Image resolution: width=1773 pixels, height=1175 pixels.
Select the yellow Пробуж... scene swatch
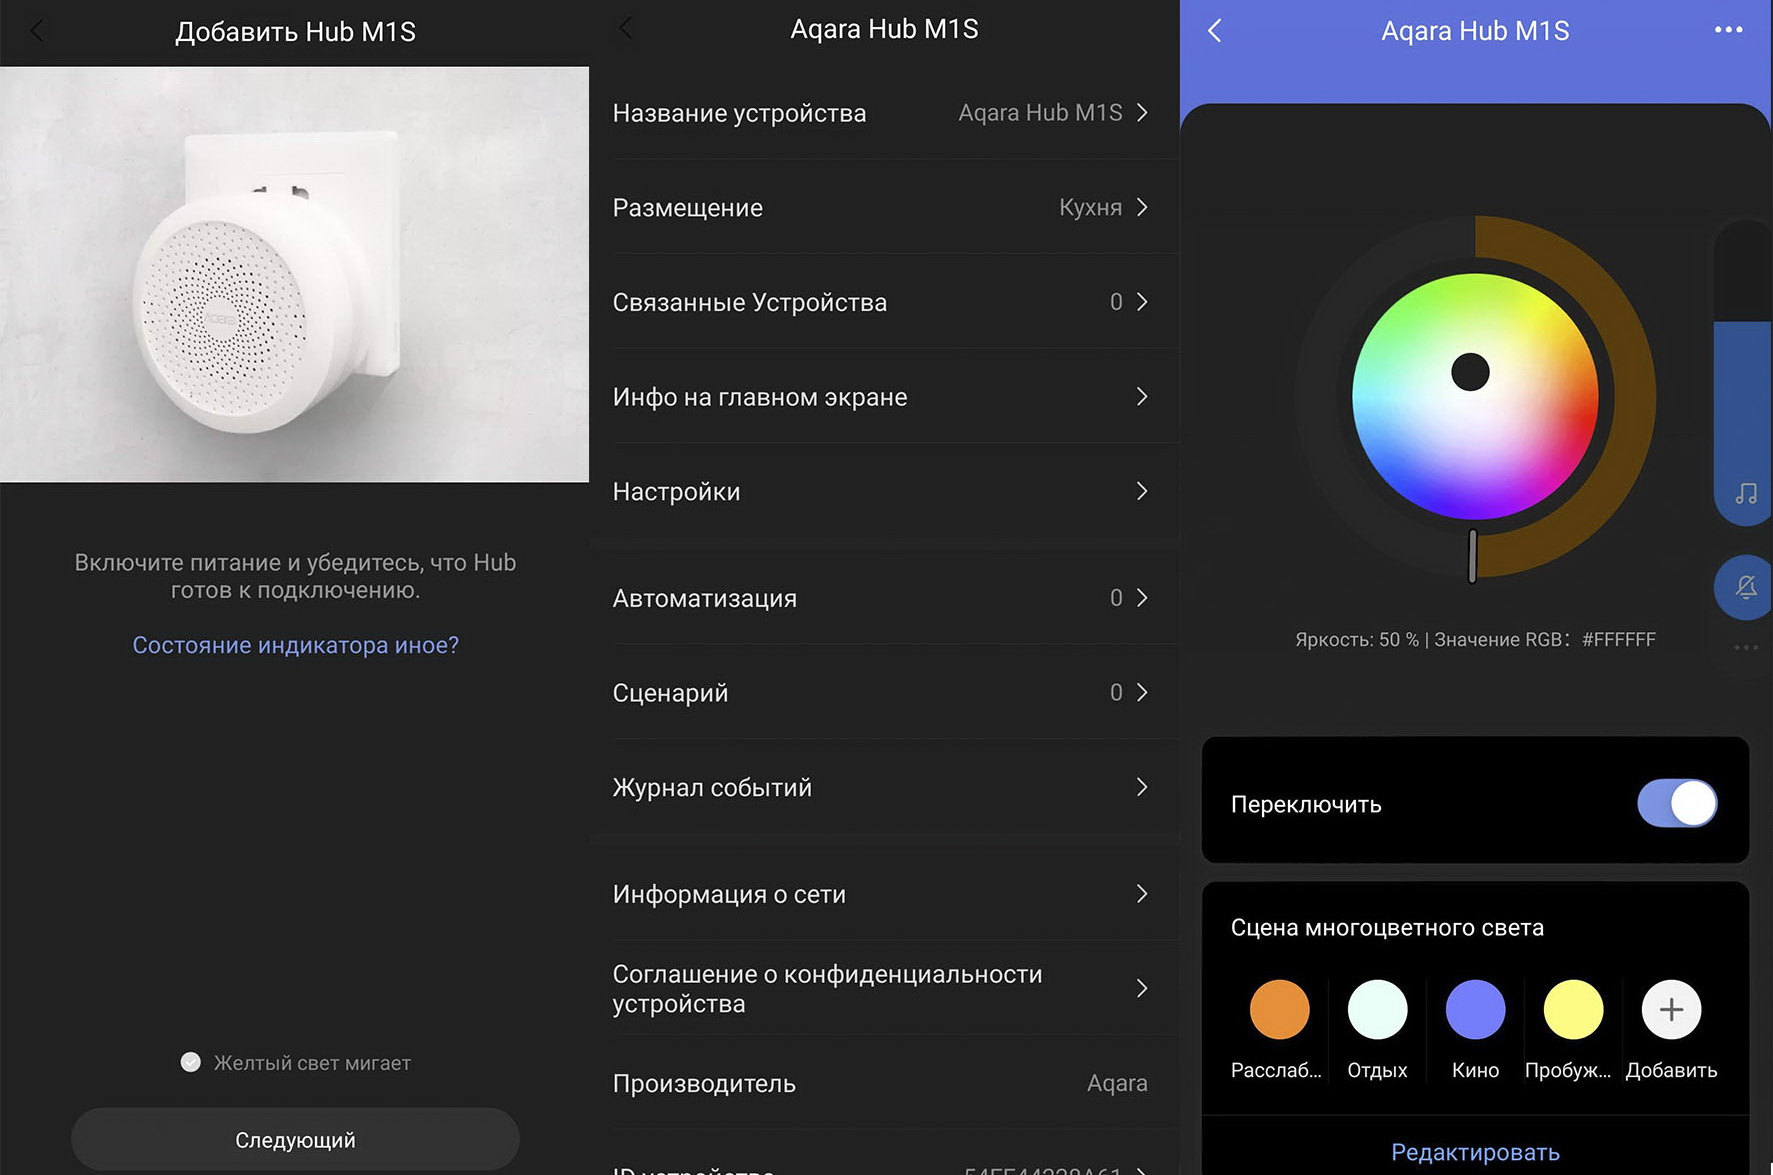click(1573, 1010)
